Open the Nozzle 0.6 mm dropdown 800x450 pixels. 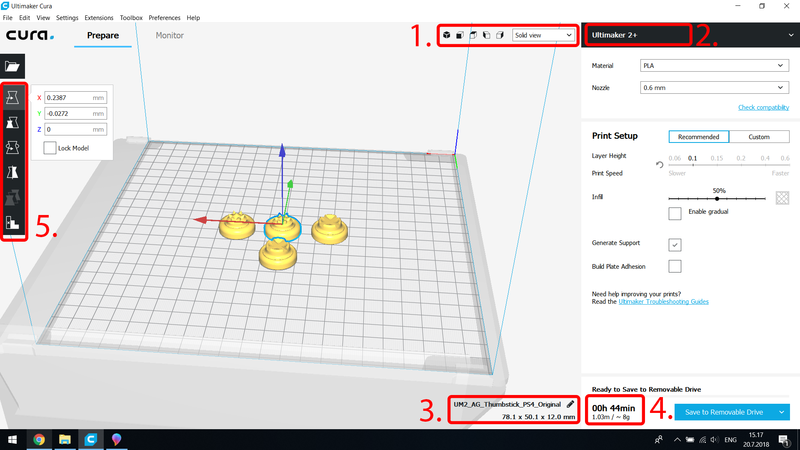(x=714, y=88)
